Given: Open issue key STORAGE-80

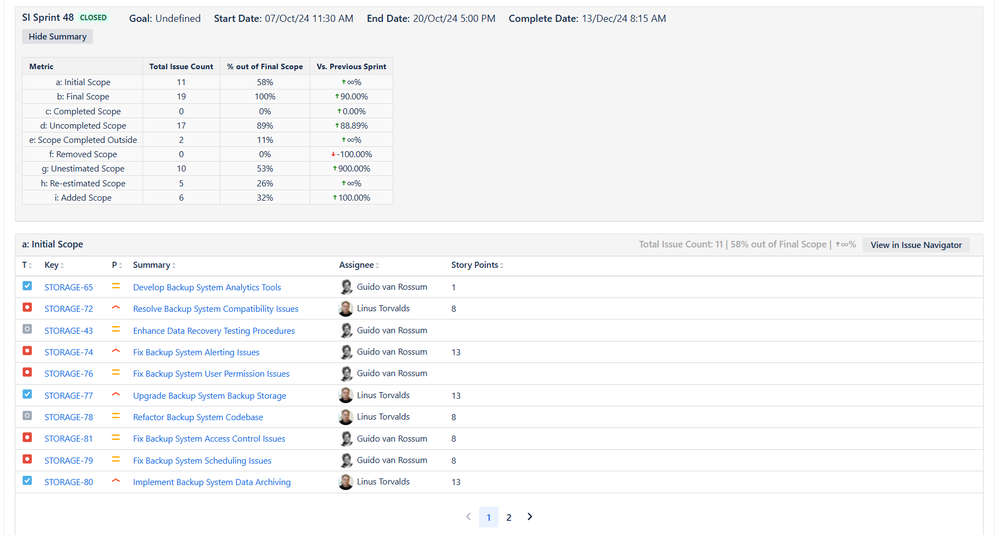Looking at the screenshot, I should click(68, 482).
